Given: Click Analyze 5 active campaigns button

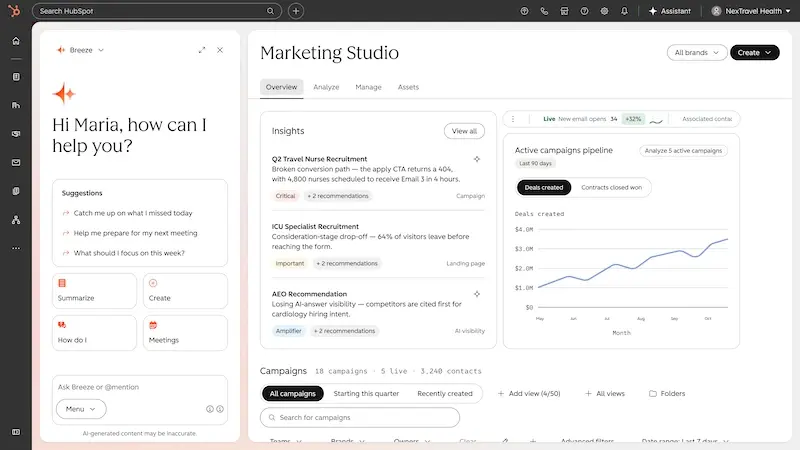Looking at the screenshot, I should pos(683,151).
